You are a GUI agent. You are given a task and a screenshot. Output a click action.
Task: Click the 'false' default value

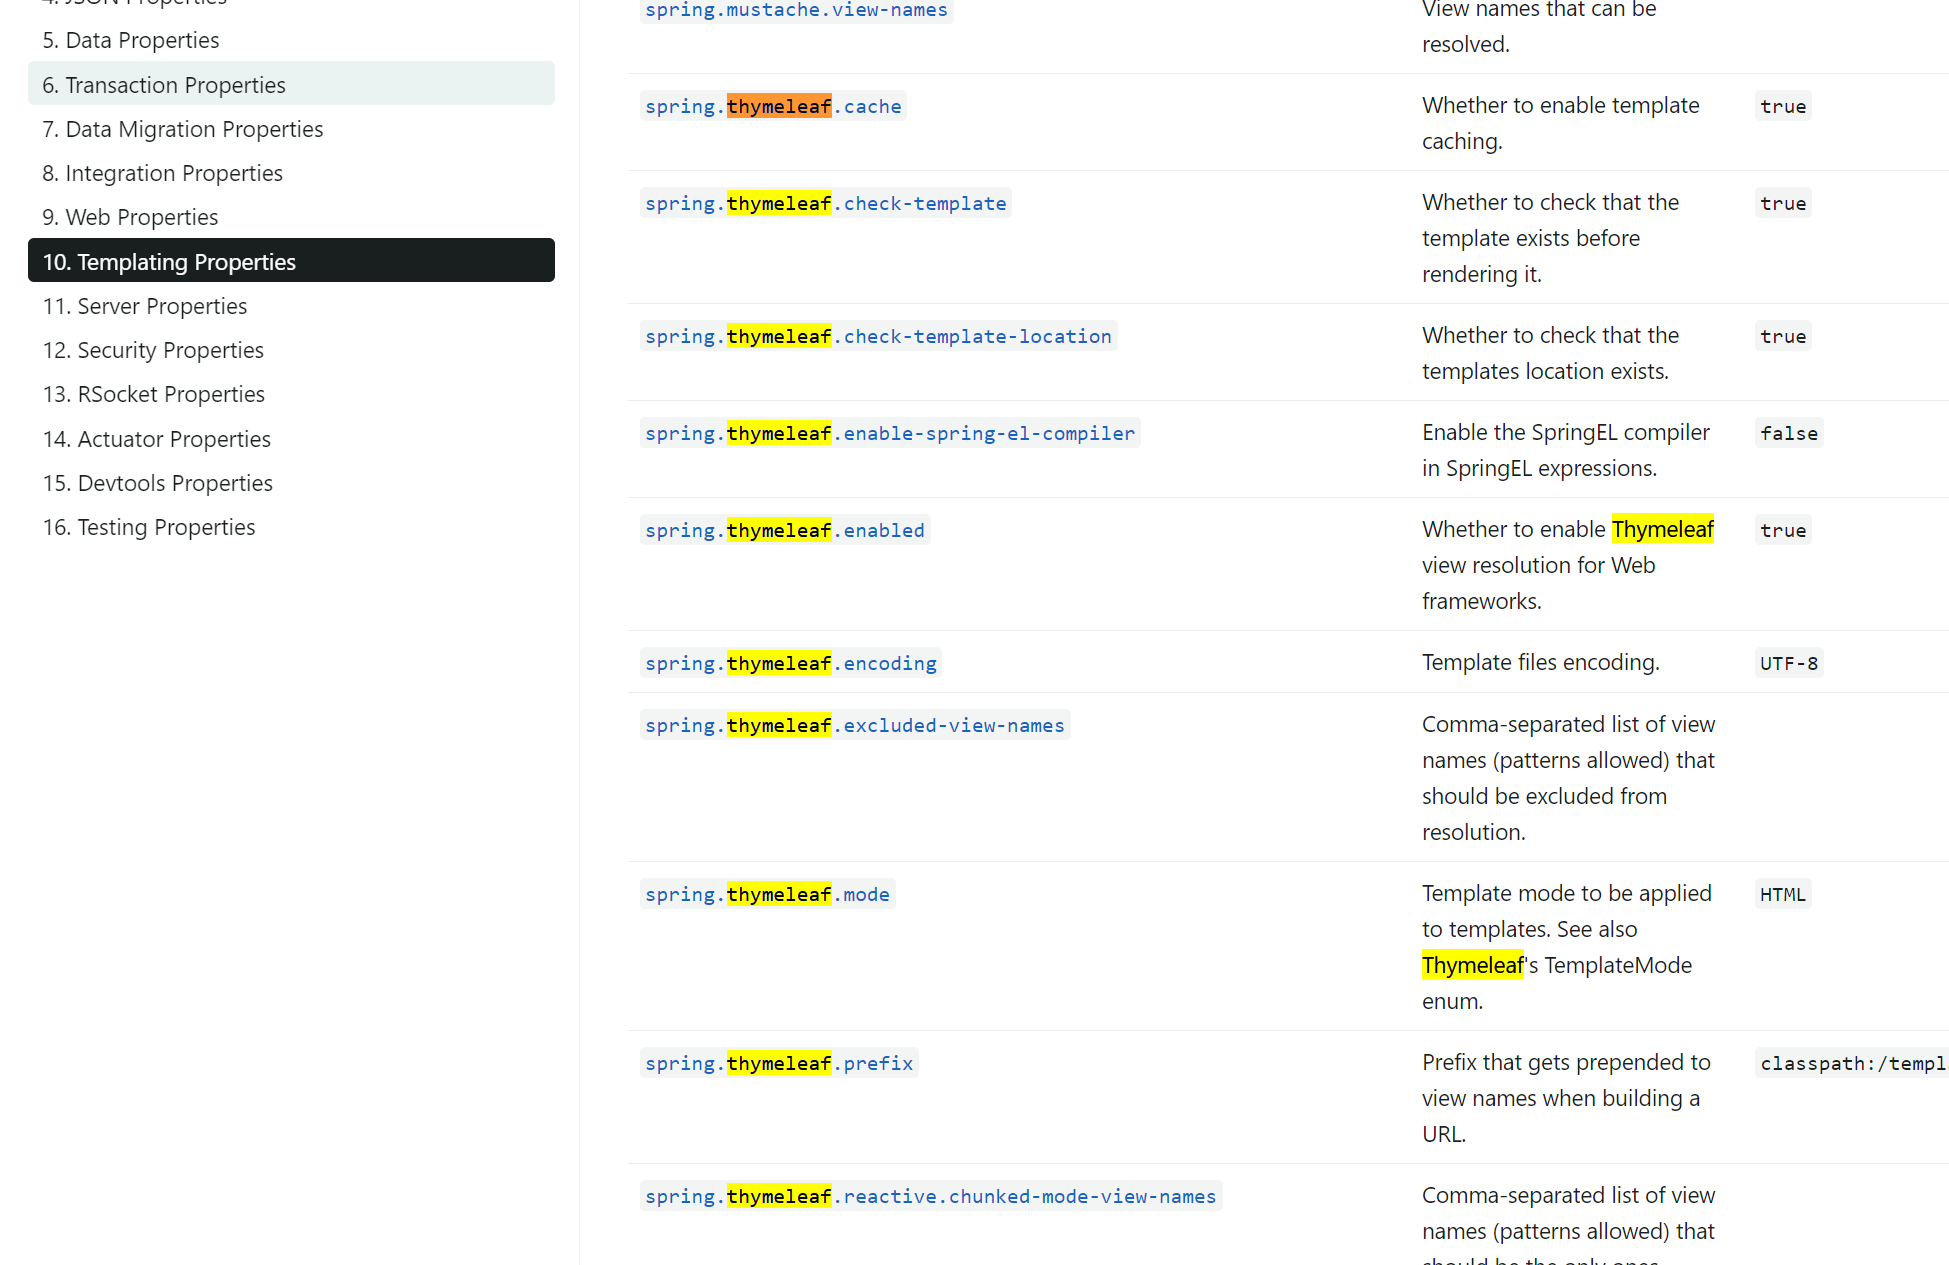[1789, 433]
